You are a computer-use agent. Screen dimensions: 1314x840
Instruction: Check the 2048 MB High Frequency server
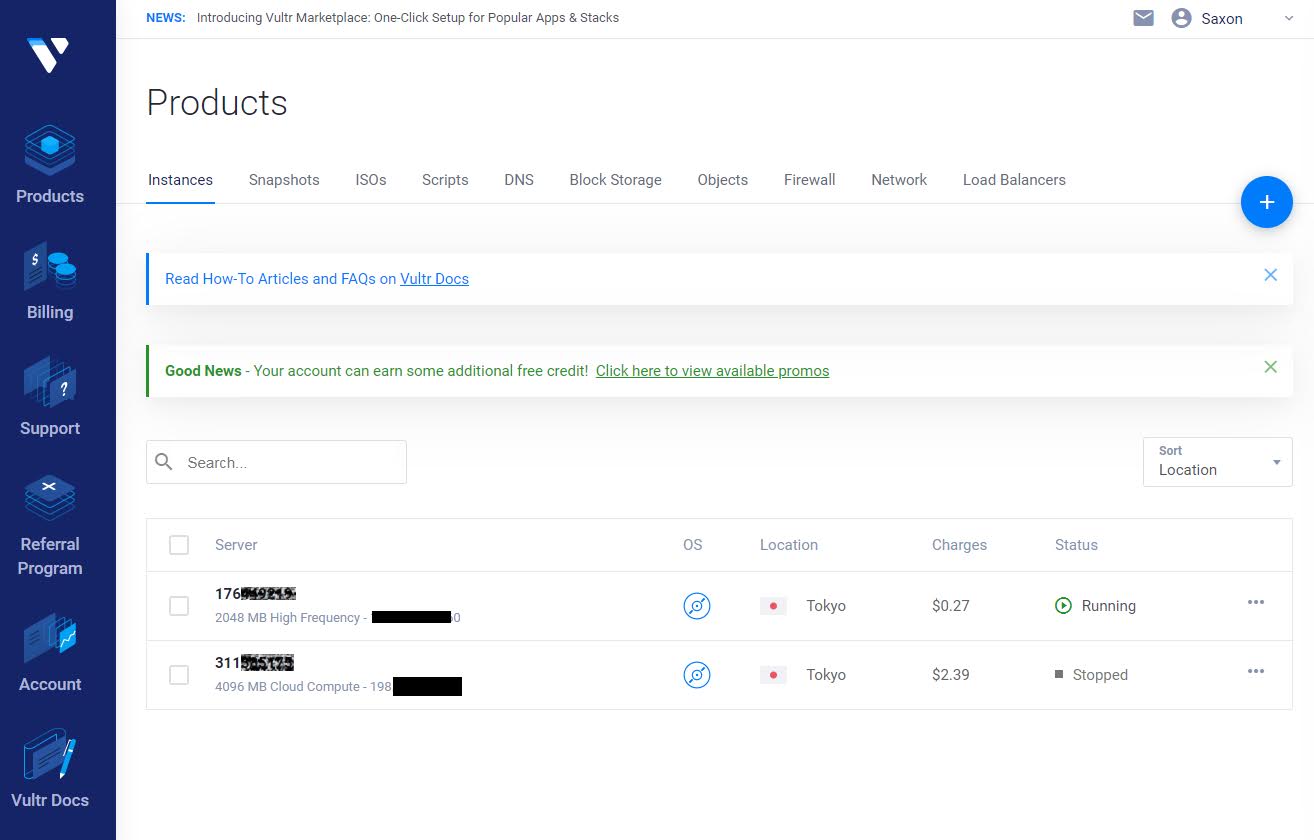pos(179,606)
